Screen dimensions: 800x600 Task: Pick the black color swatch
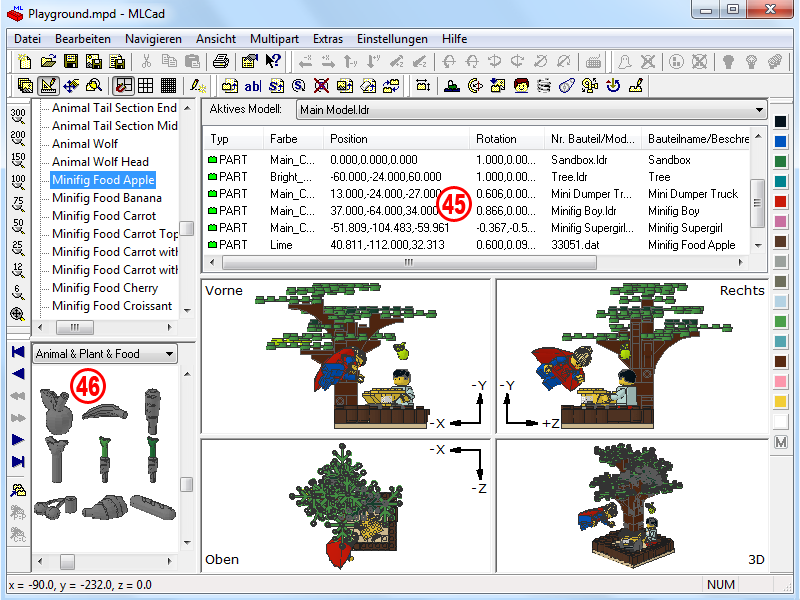pyautogui.click(x=781, y=121)
